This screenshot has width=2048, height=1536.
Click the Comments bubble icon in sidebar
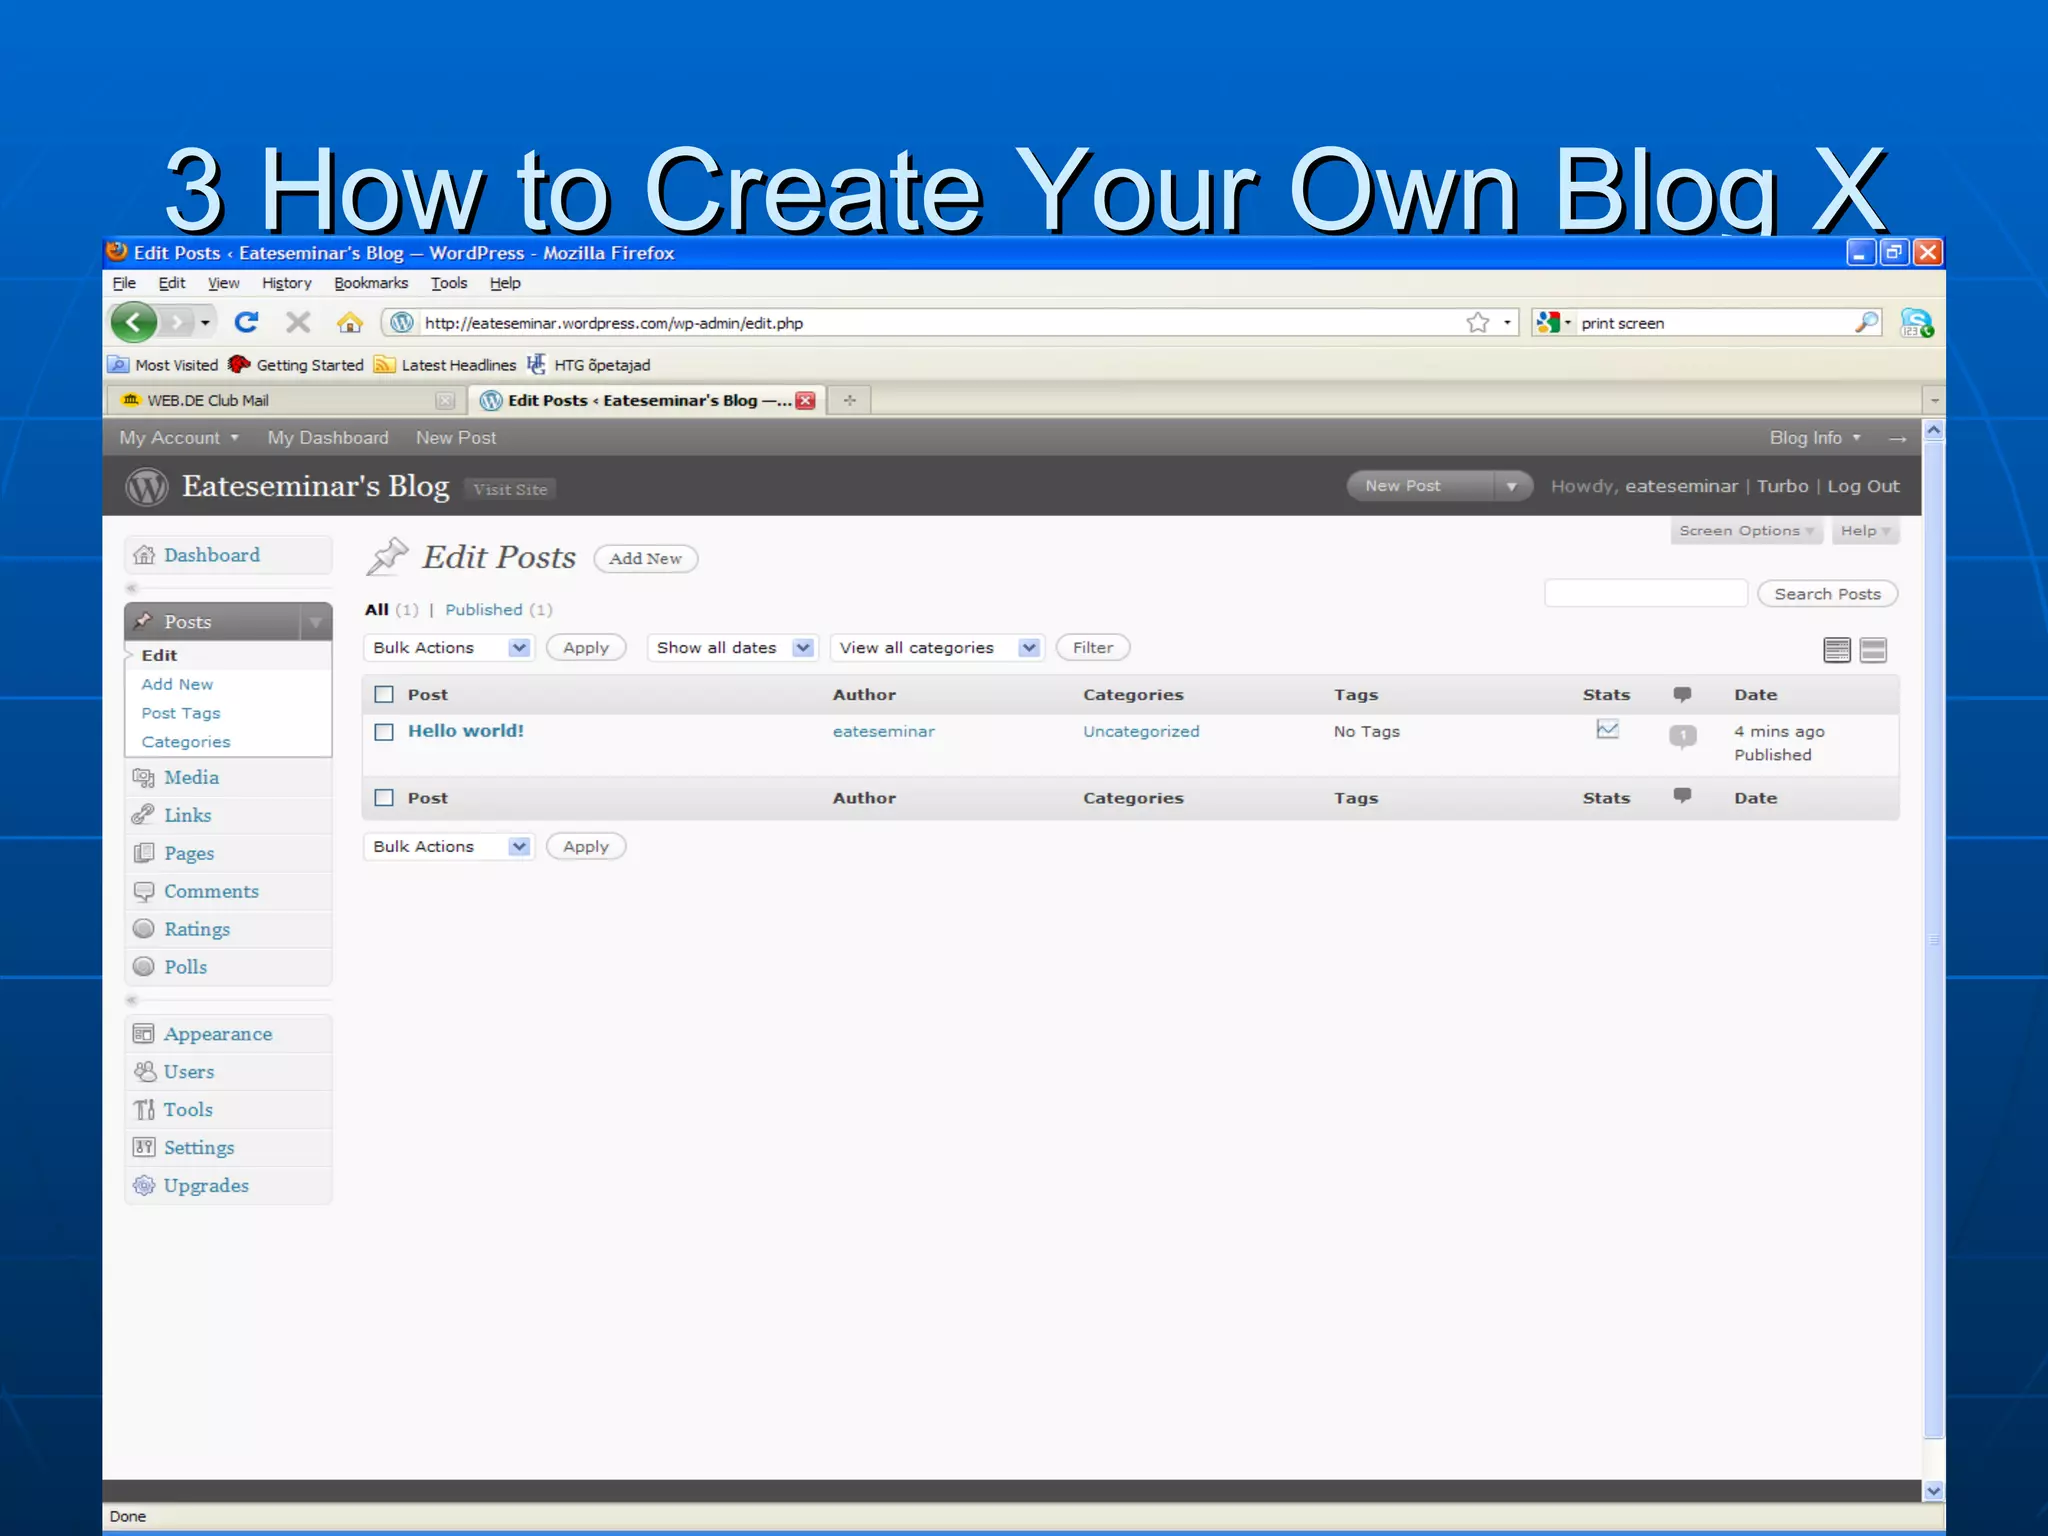click(144, 891)
